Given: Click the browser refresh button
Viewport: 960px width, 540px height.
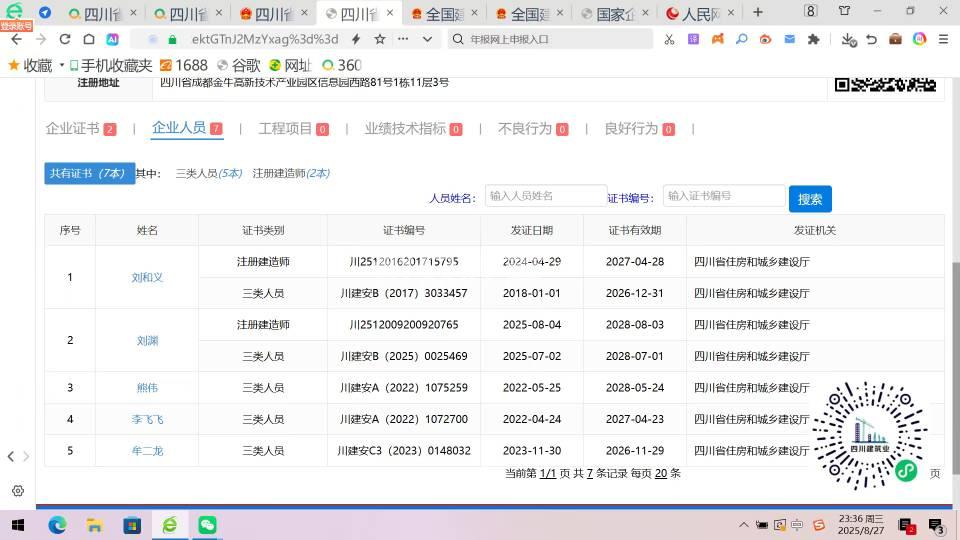Looking at the screenshot, I should pyautogui.click(x=65, y=39).
